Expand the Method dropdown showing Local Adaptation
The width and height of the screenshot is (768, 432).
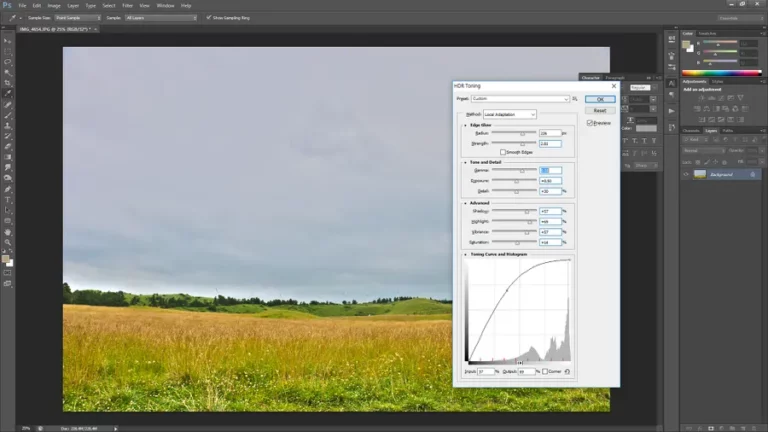pyautogui.click(x=510, y=114)
